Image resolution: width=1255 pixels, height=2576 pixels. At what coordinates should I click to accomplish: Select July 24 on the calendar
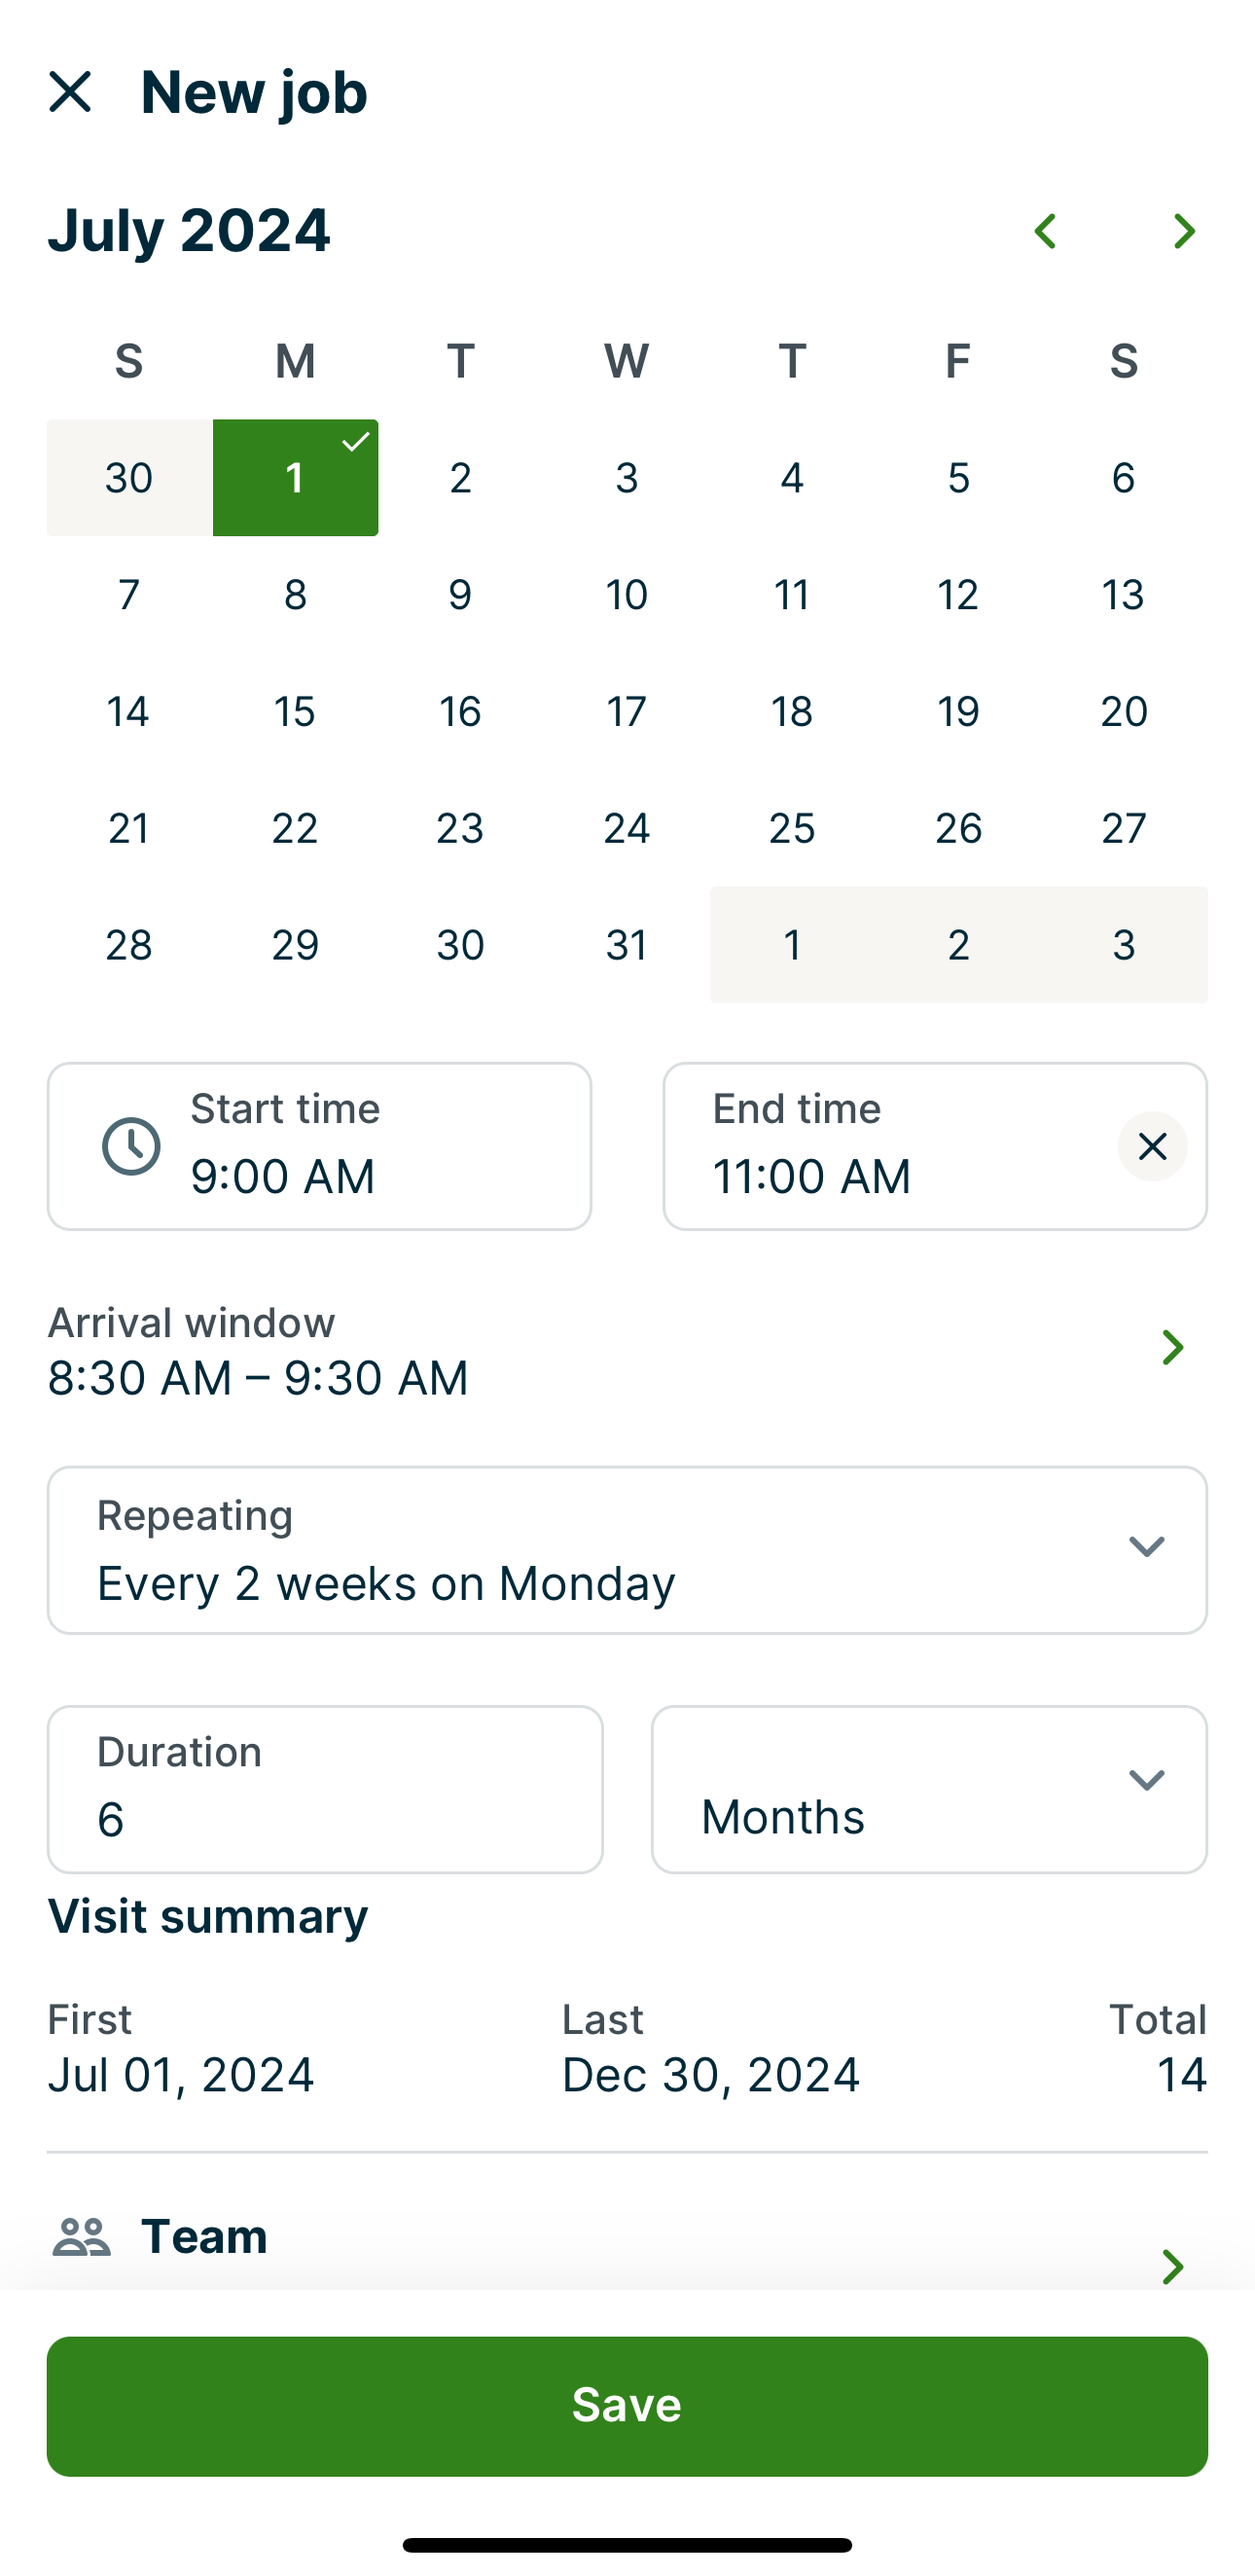627,828
